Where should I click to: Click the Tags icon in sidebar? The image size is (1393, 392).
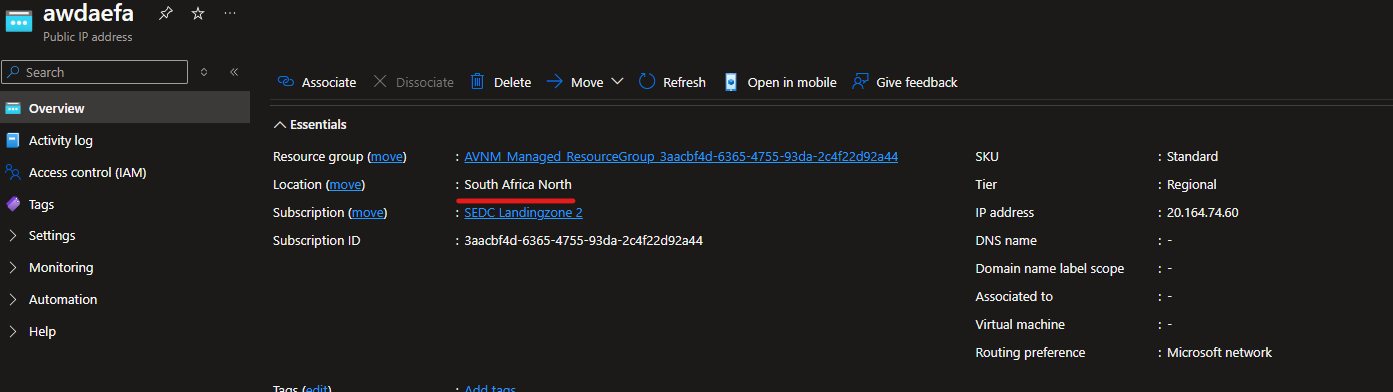13,204
